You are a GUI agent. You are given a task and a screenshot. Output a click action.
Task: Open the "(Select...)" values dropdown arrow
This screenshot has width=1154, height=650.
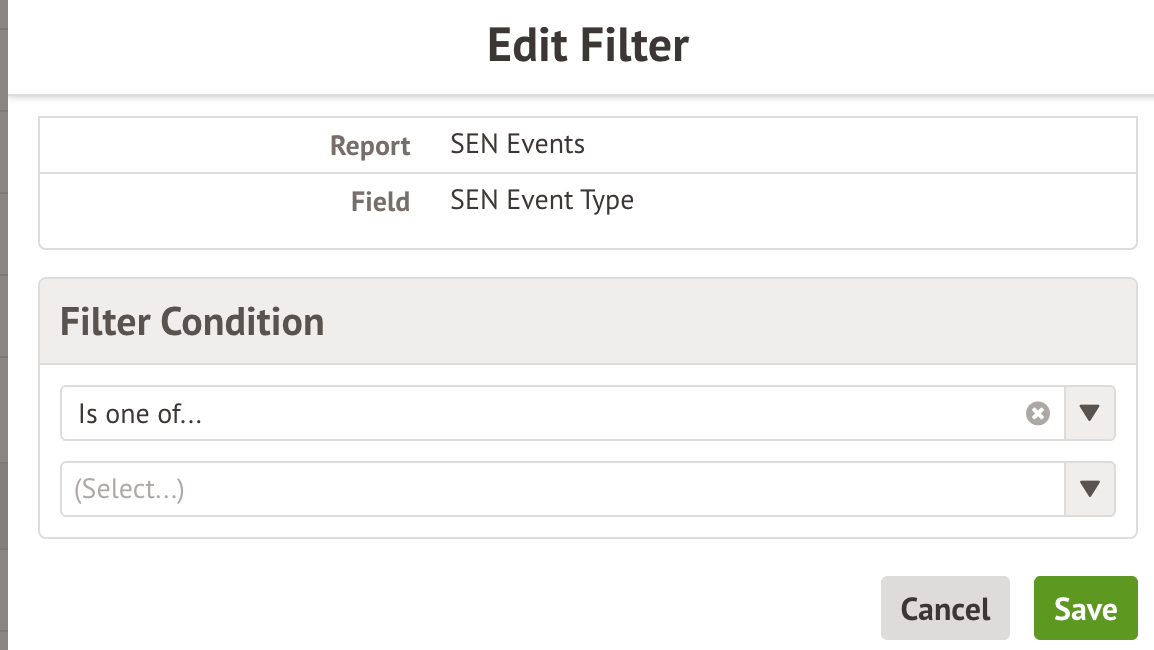[1090, 489]
